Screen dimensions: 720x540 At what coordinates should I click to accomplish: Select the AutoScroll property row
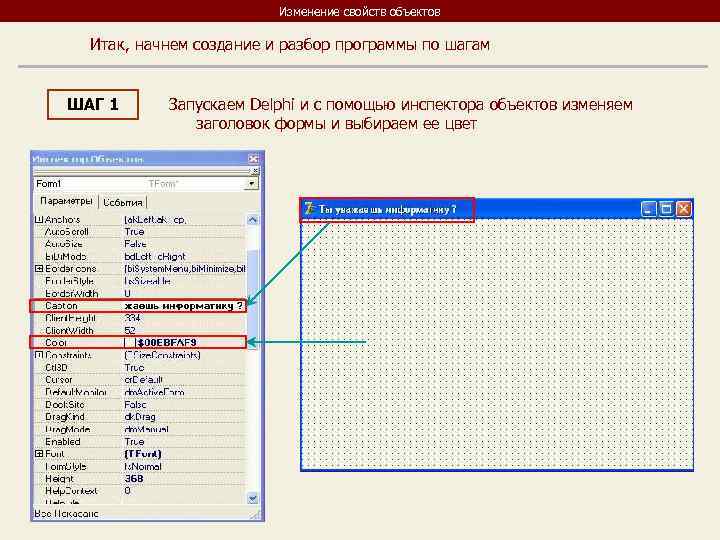point(140,232)
